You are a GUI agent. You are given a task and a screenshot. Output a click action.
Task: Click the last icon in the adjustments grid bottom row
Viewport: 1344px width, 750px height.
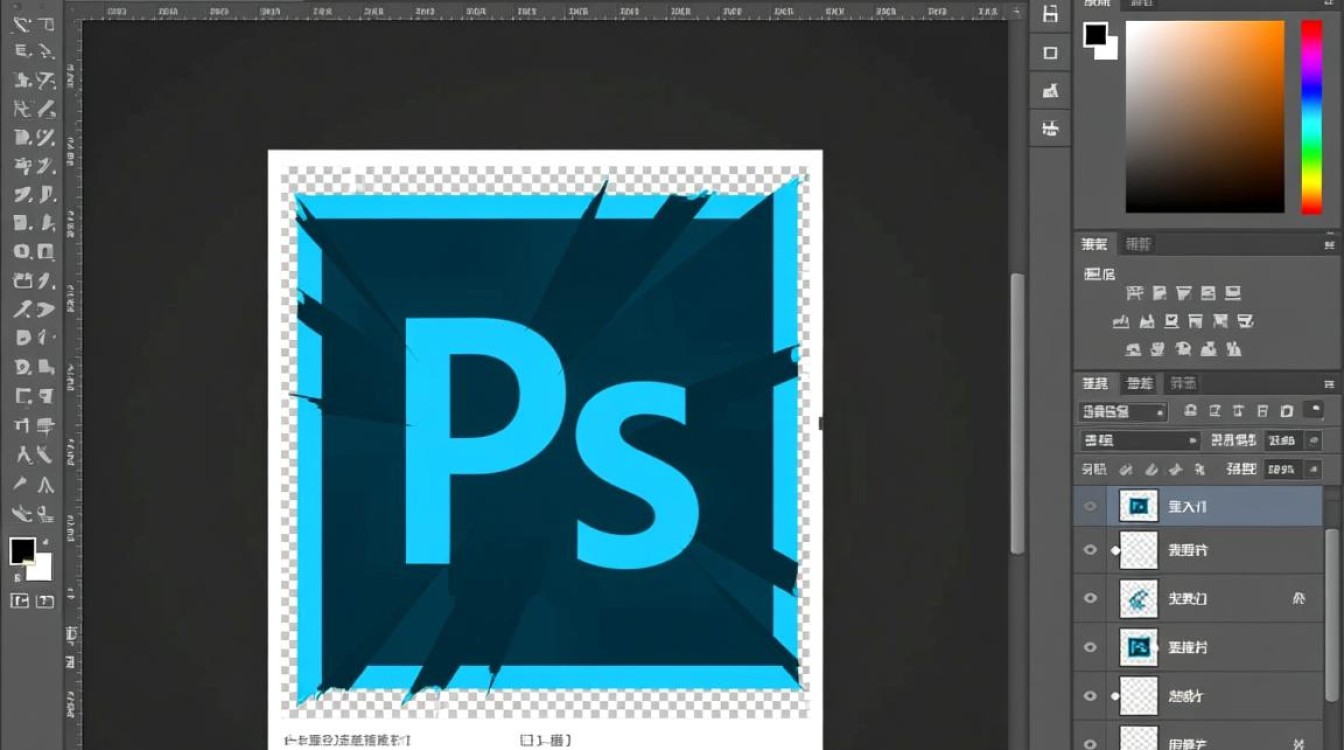(1234, 350)
